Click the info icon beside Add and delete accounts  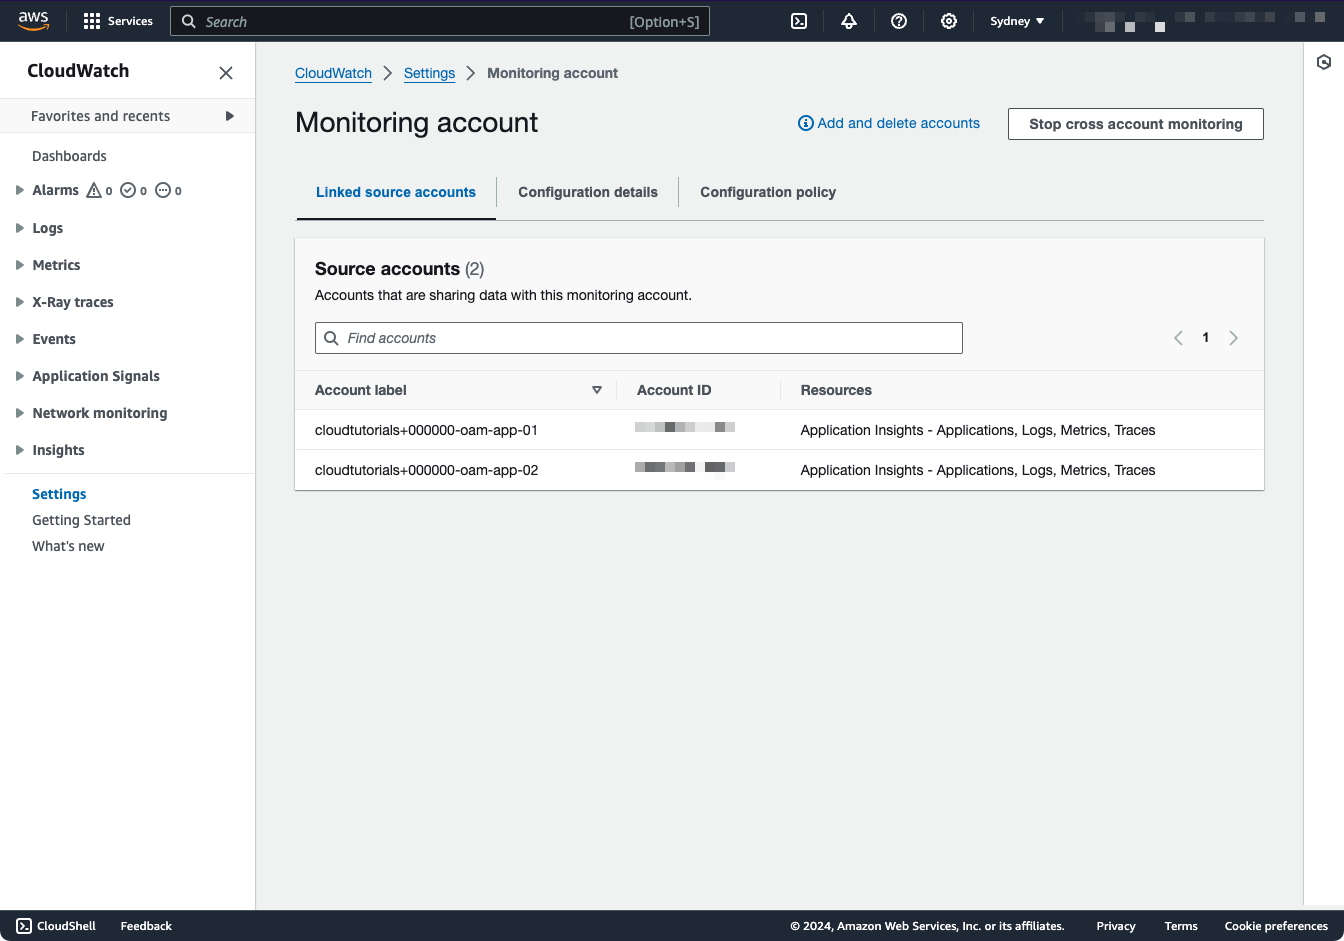pyautogui.click(x=805, y=123)
